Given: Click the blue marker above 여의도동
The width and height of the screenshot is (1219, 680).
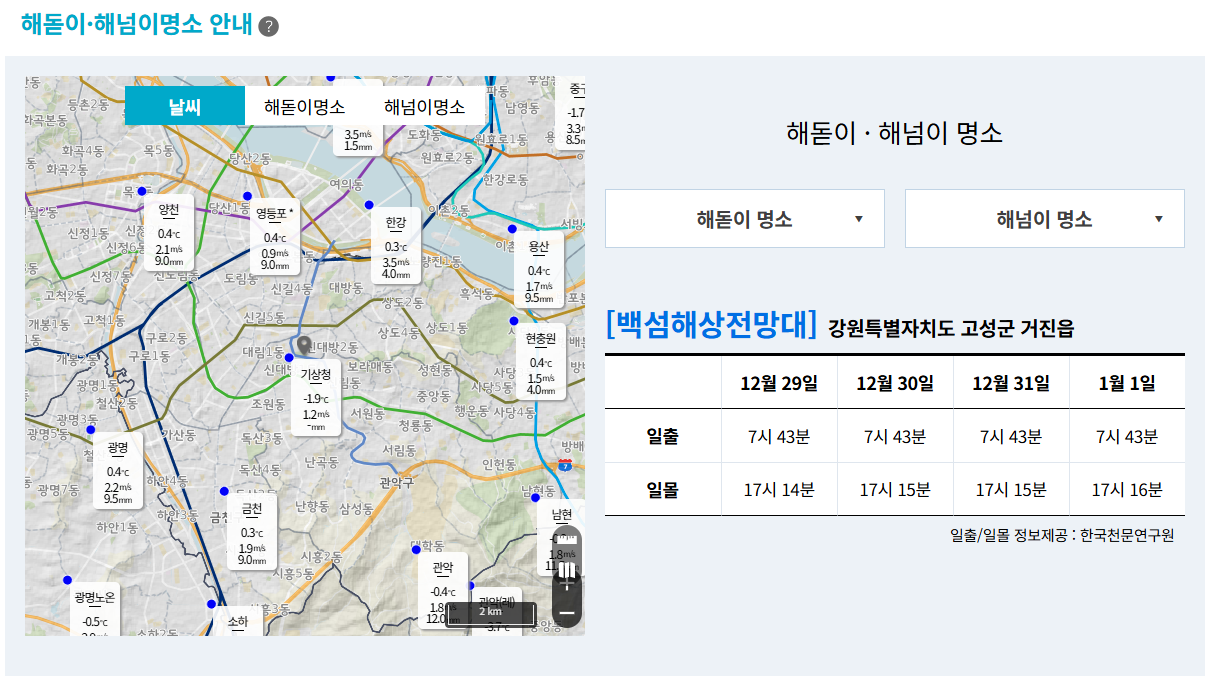Looking at the screenshot, I should point(330,78).
